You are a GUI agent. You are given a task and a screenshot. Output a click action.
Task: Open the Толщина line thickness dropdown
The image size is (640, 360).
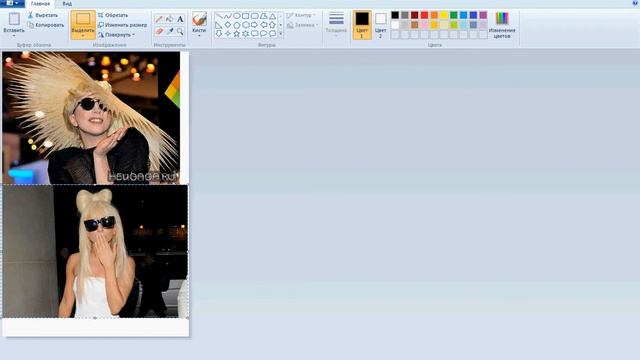[x=336, y=24]
